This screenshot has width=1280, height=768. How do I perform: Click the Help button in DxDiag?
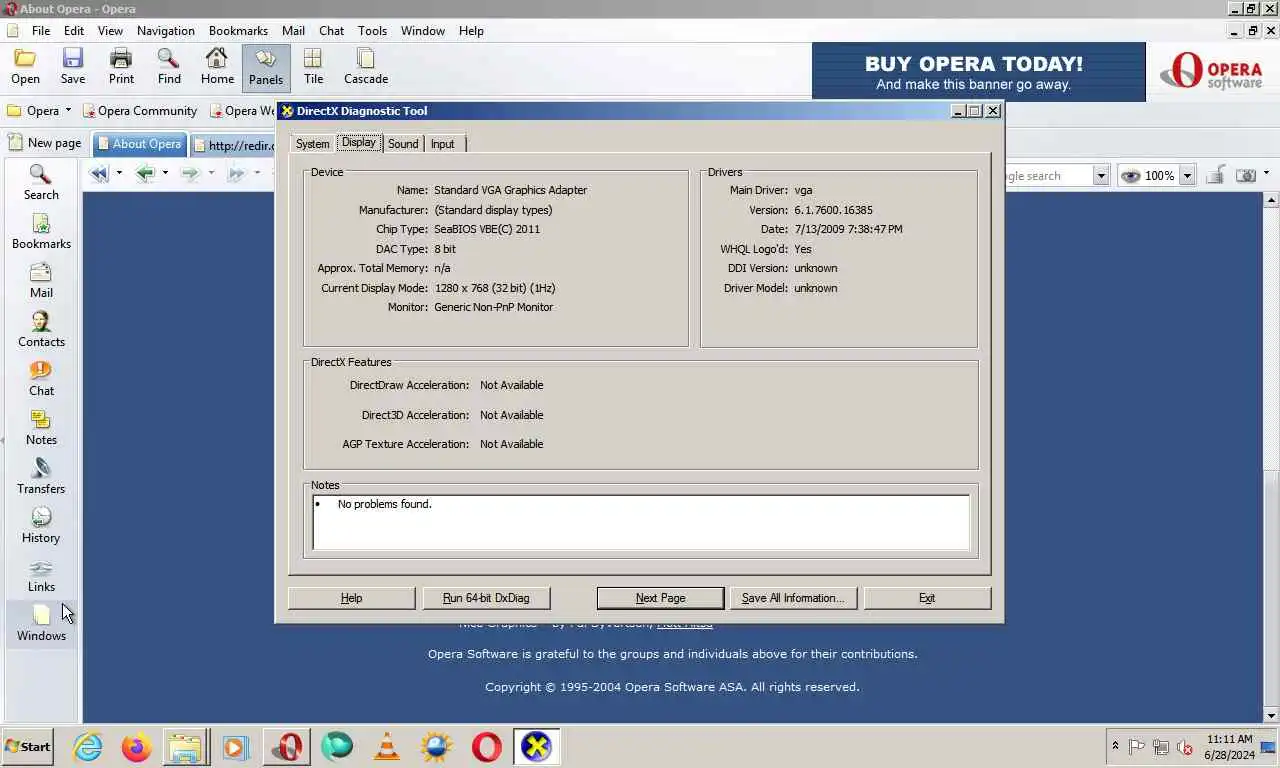(351, 598)
